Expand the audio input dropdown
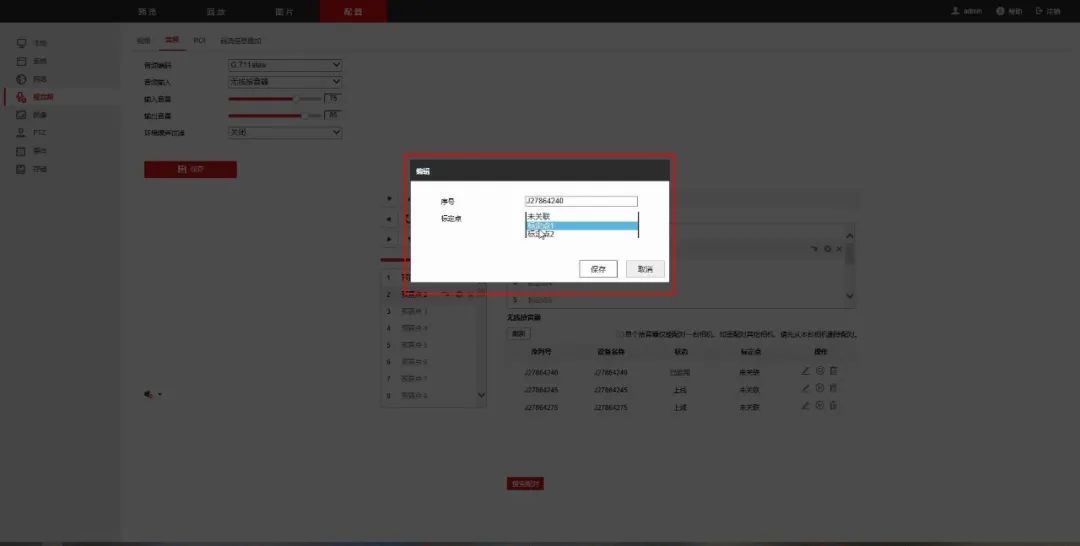Image resolution: width=1080 pixels, height=546 pixels. (285, 82)
